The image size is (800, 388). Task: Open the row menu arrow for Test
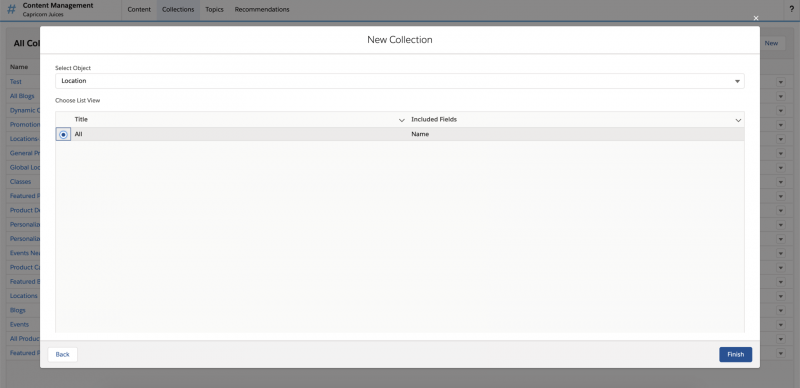click(781, 82)
